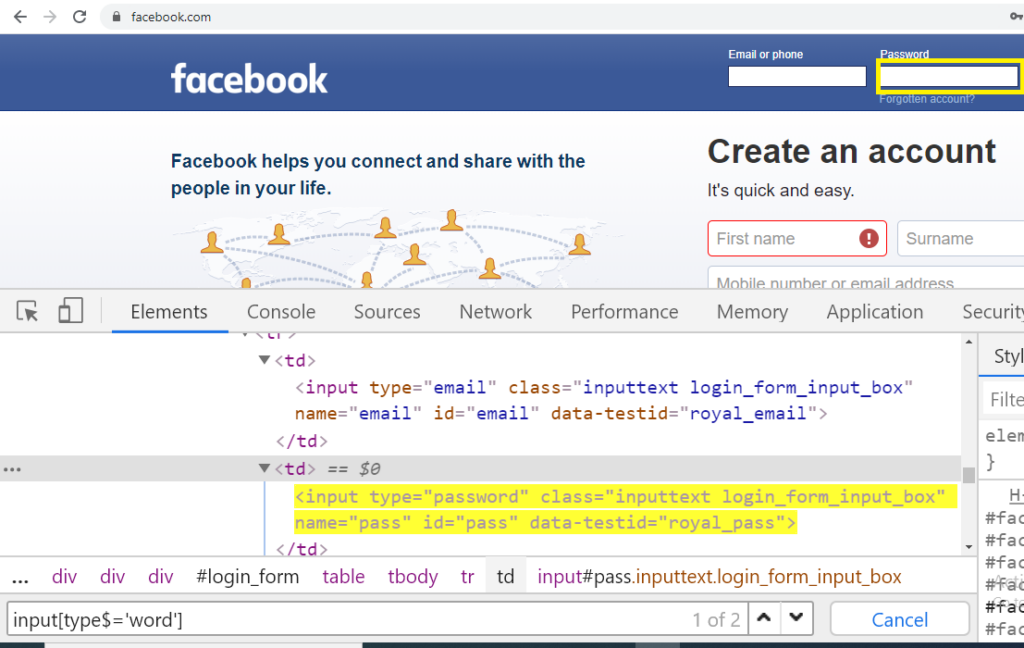Click the Mobile number or email address field
The width and height of the screenshot is (1024, 648).
click(866, 278)
